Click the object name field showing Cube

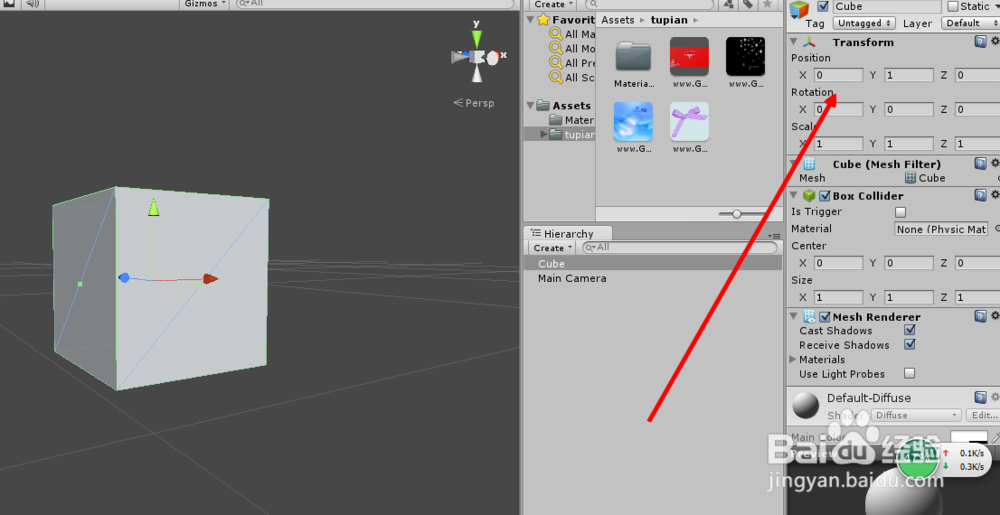pos(887,6)
